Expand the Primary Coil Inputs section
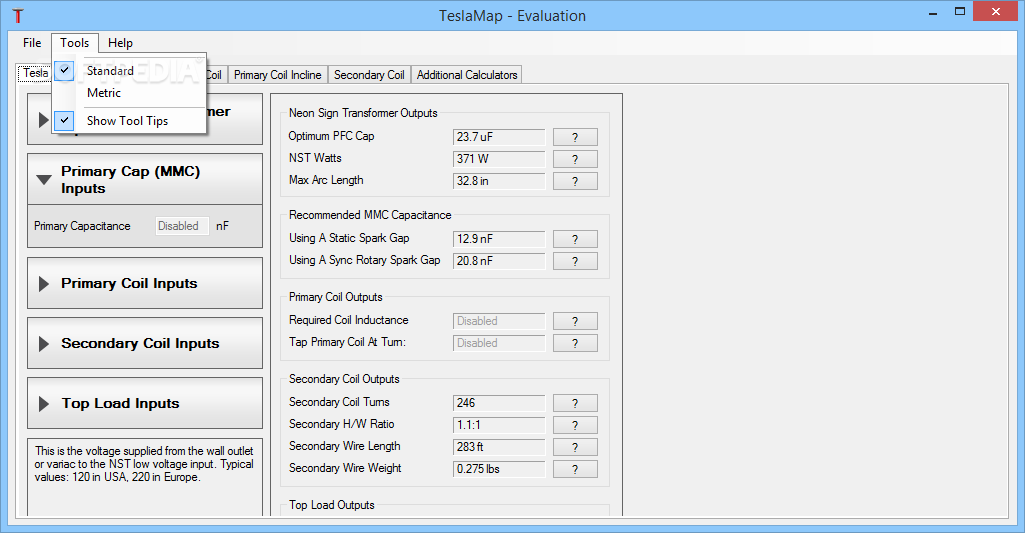Image resolution: width=1025 pixels, height=533 pixels. (145, 283)
